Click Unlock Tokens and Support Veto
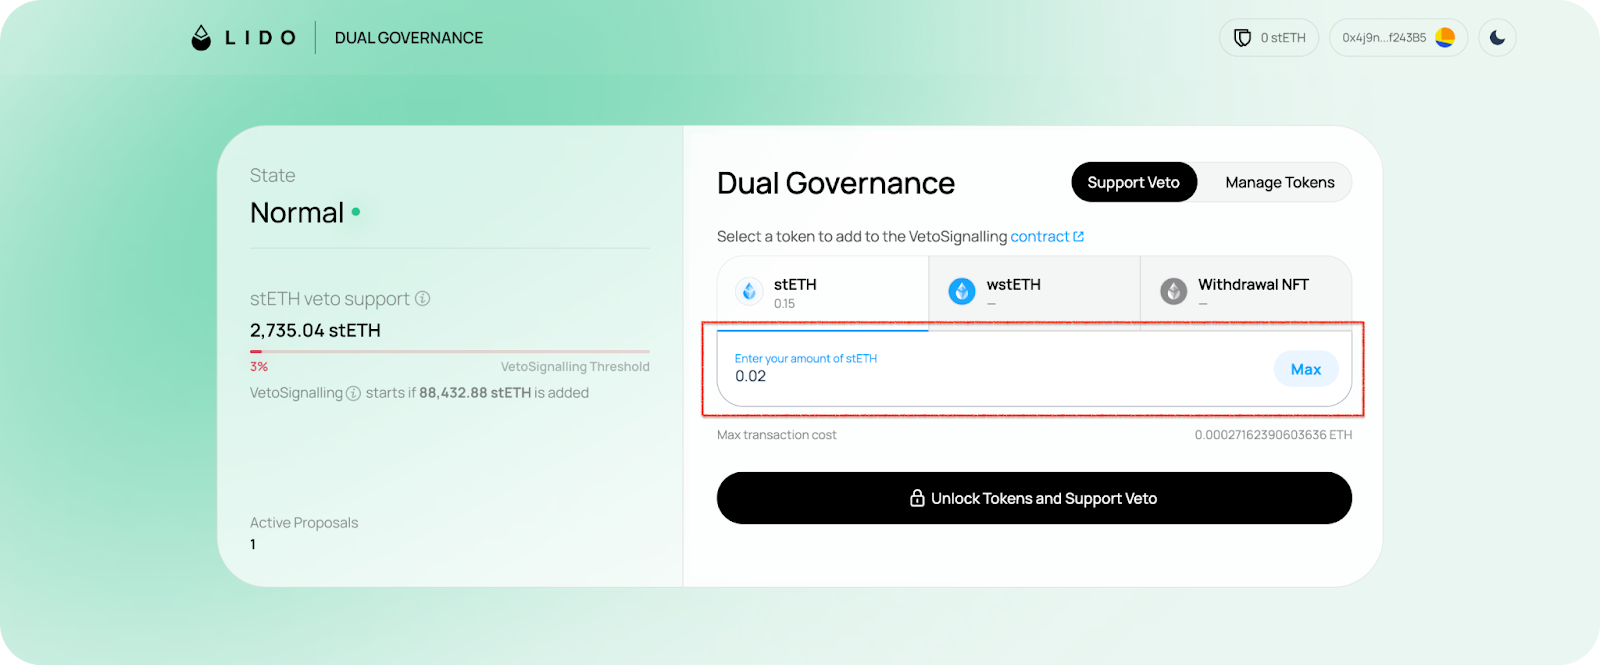Image resolution: width=1600 pixels, height=665 pixels. pyautogui.click(x=1034, y=498)
